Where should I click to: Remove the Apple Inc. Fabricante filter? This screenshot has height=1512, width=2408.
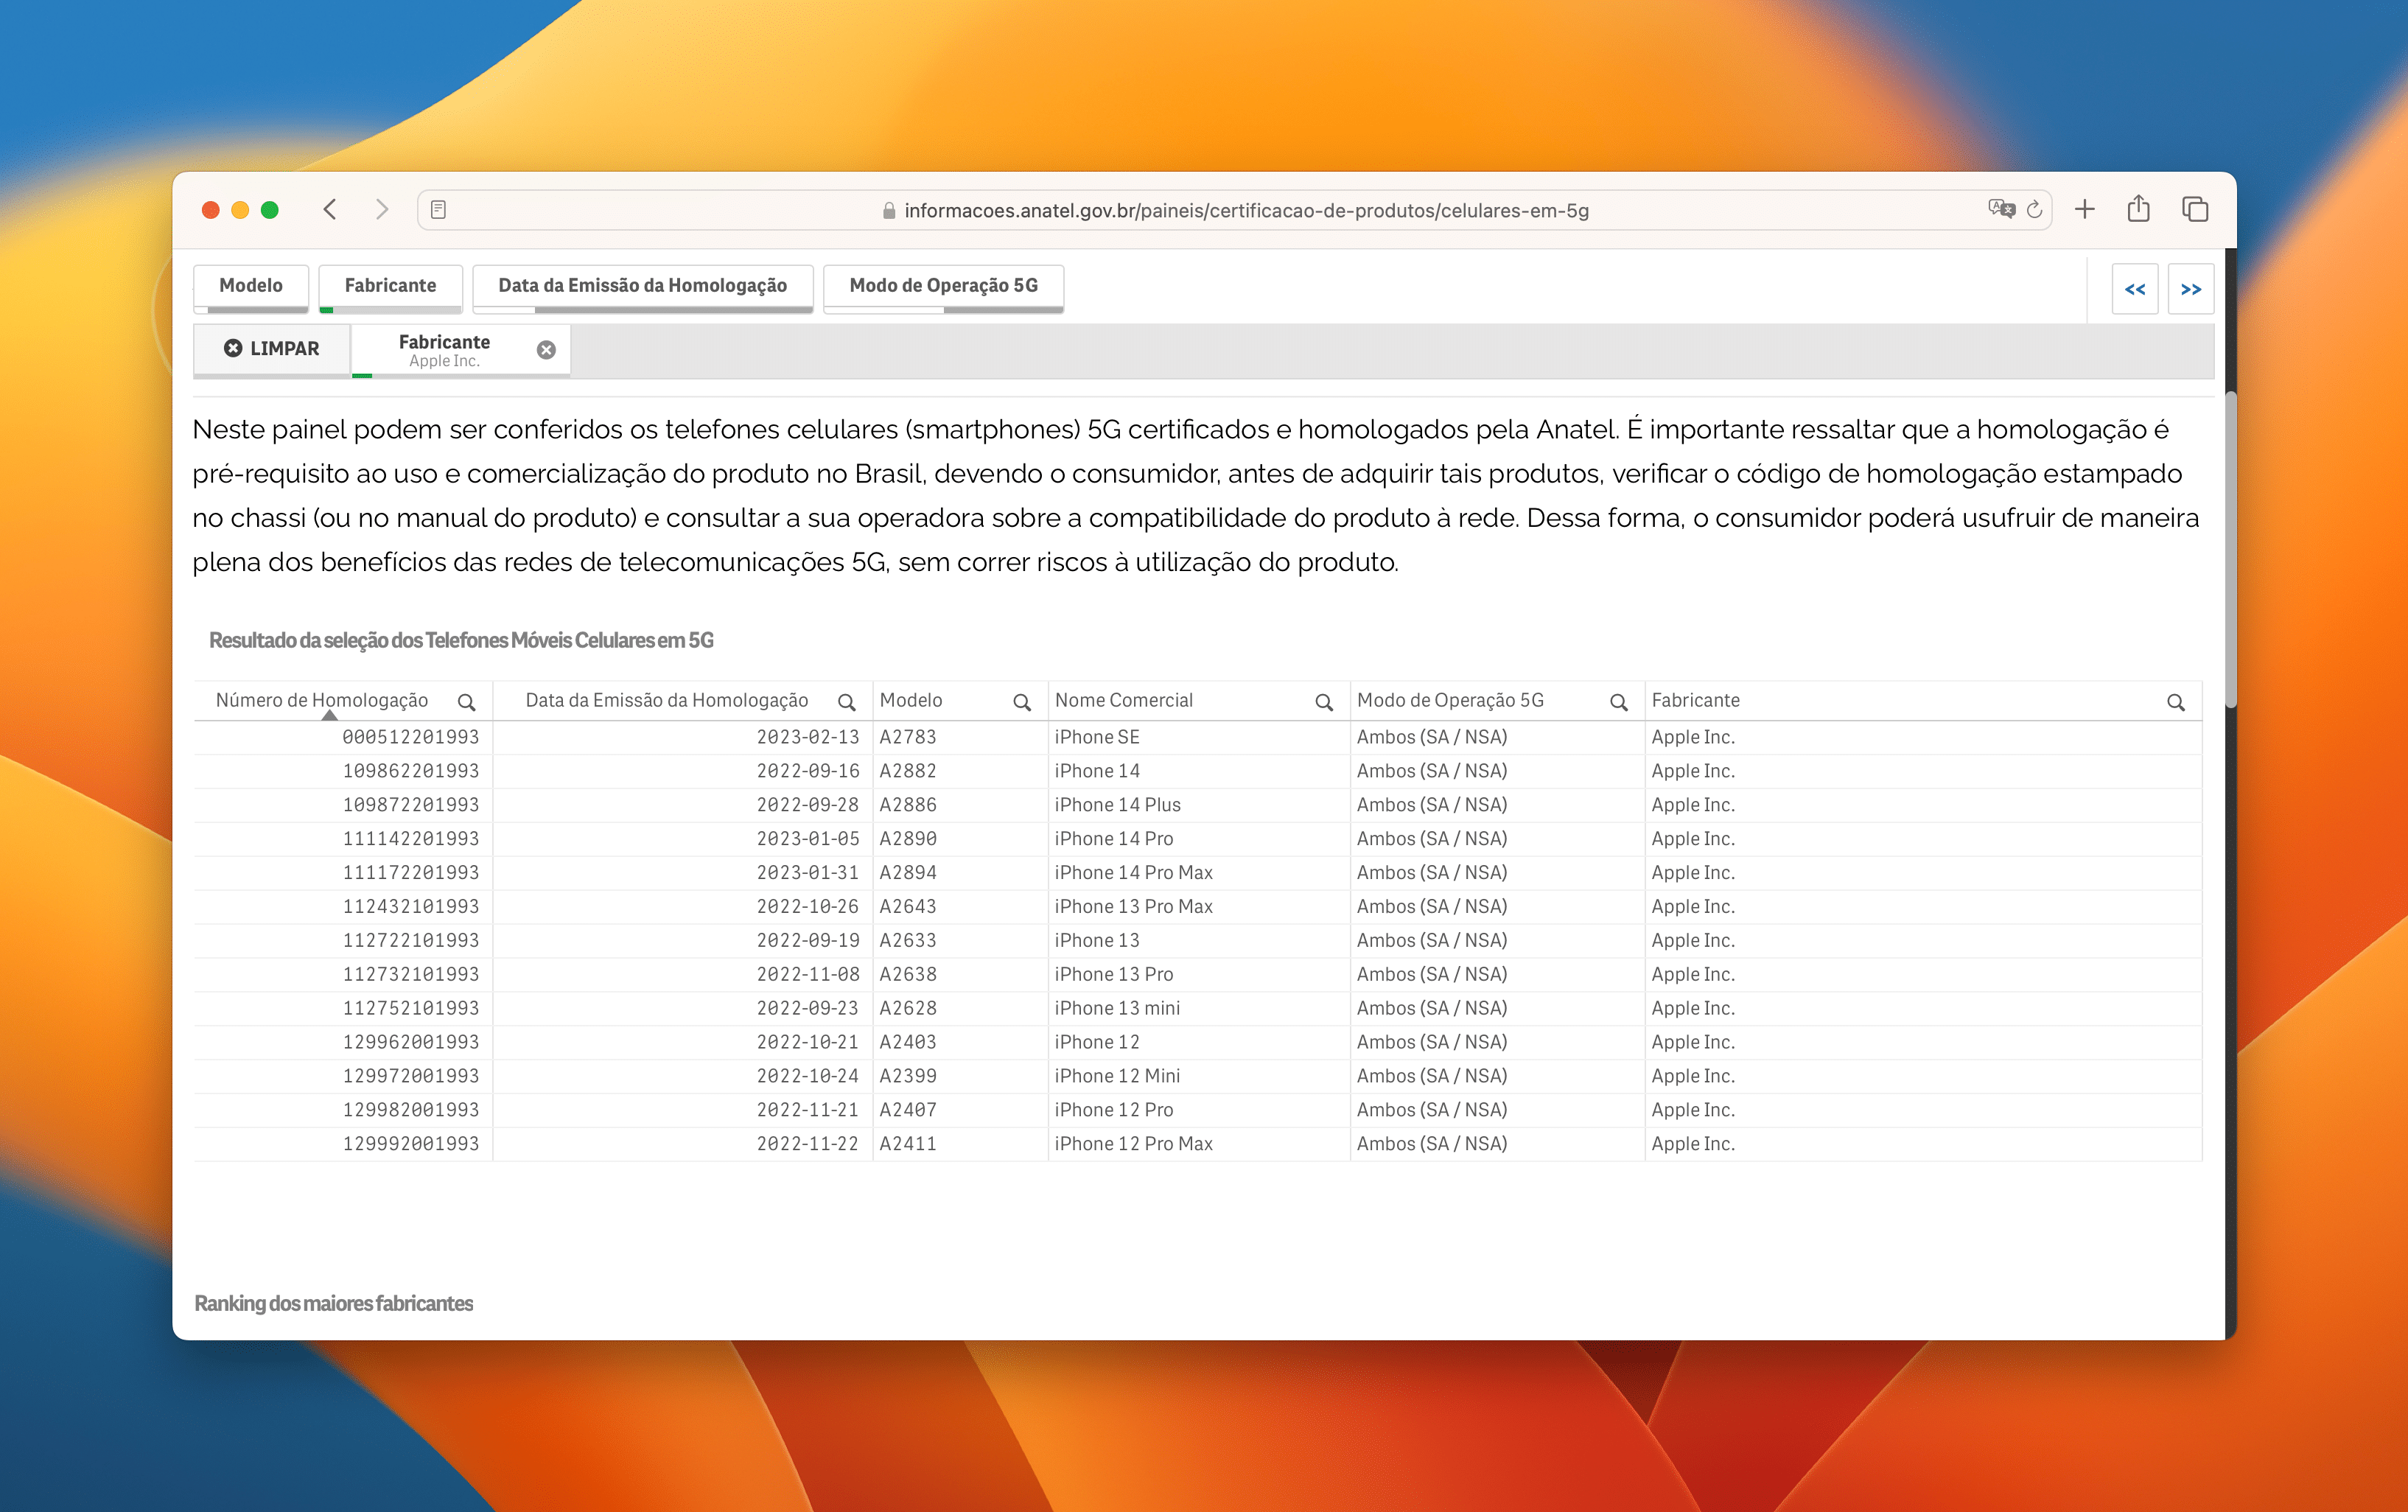[x=546, y=350]
